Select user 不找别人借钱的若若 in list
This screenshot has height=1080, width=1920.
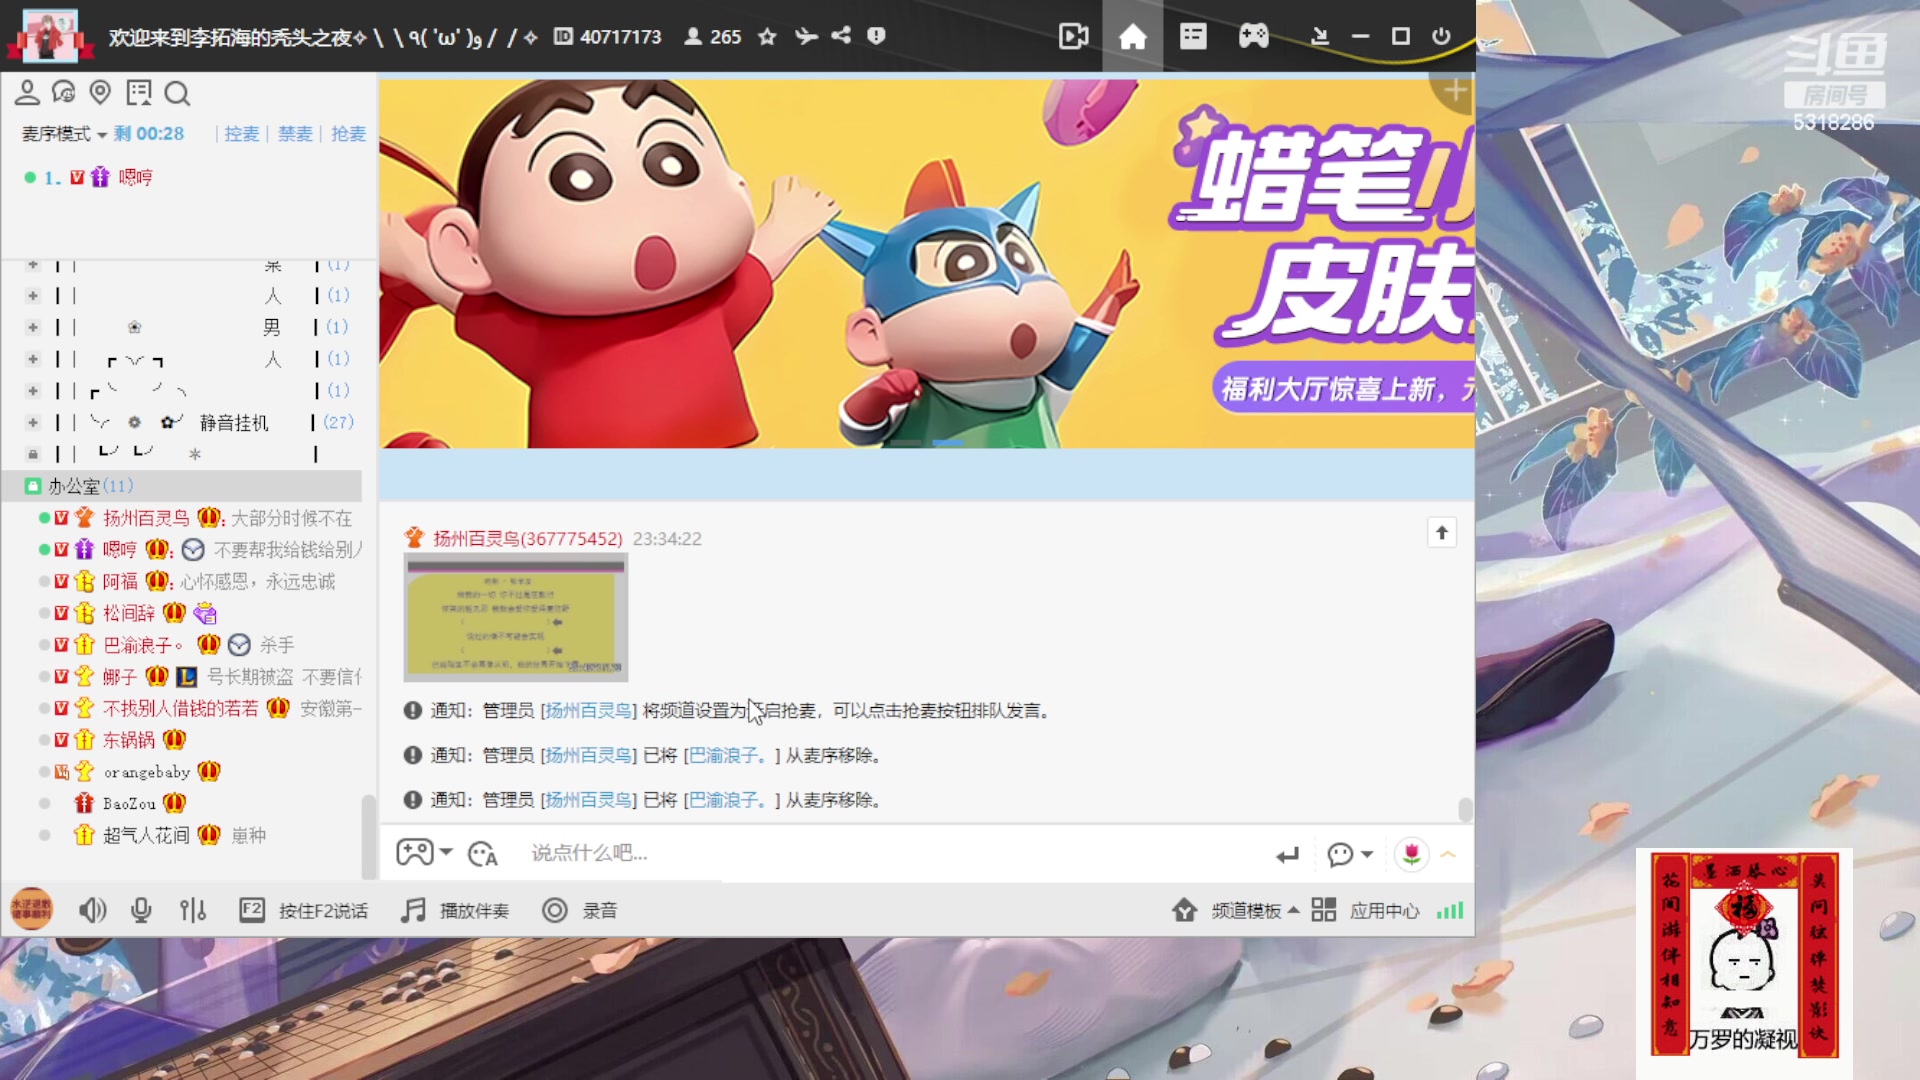(x=180, y=709)
